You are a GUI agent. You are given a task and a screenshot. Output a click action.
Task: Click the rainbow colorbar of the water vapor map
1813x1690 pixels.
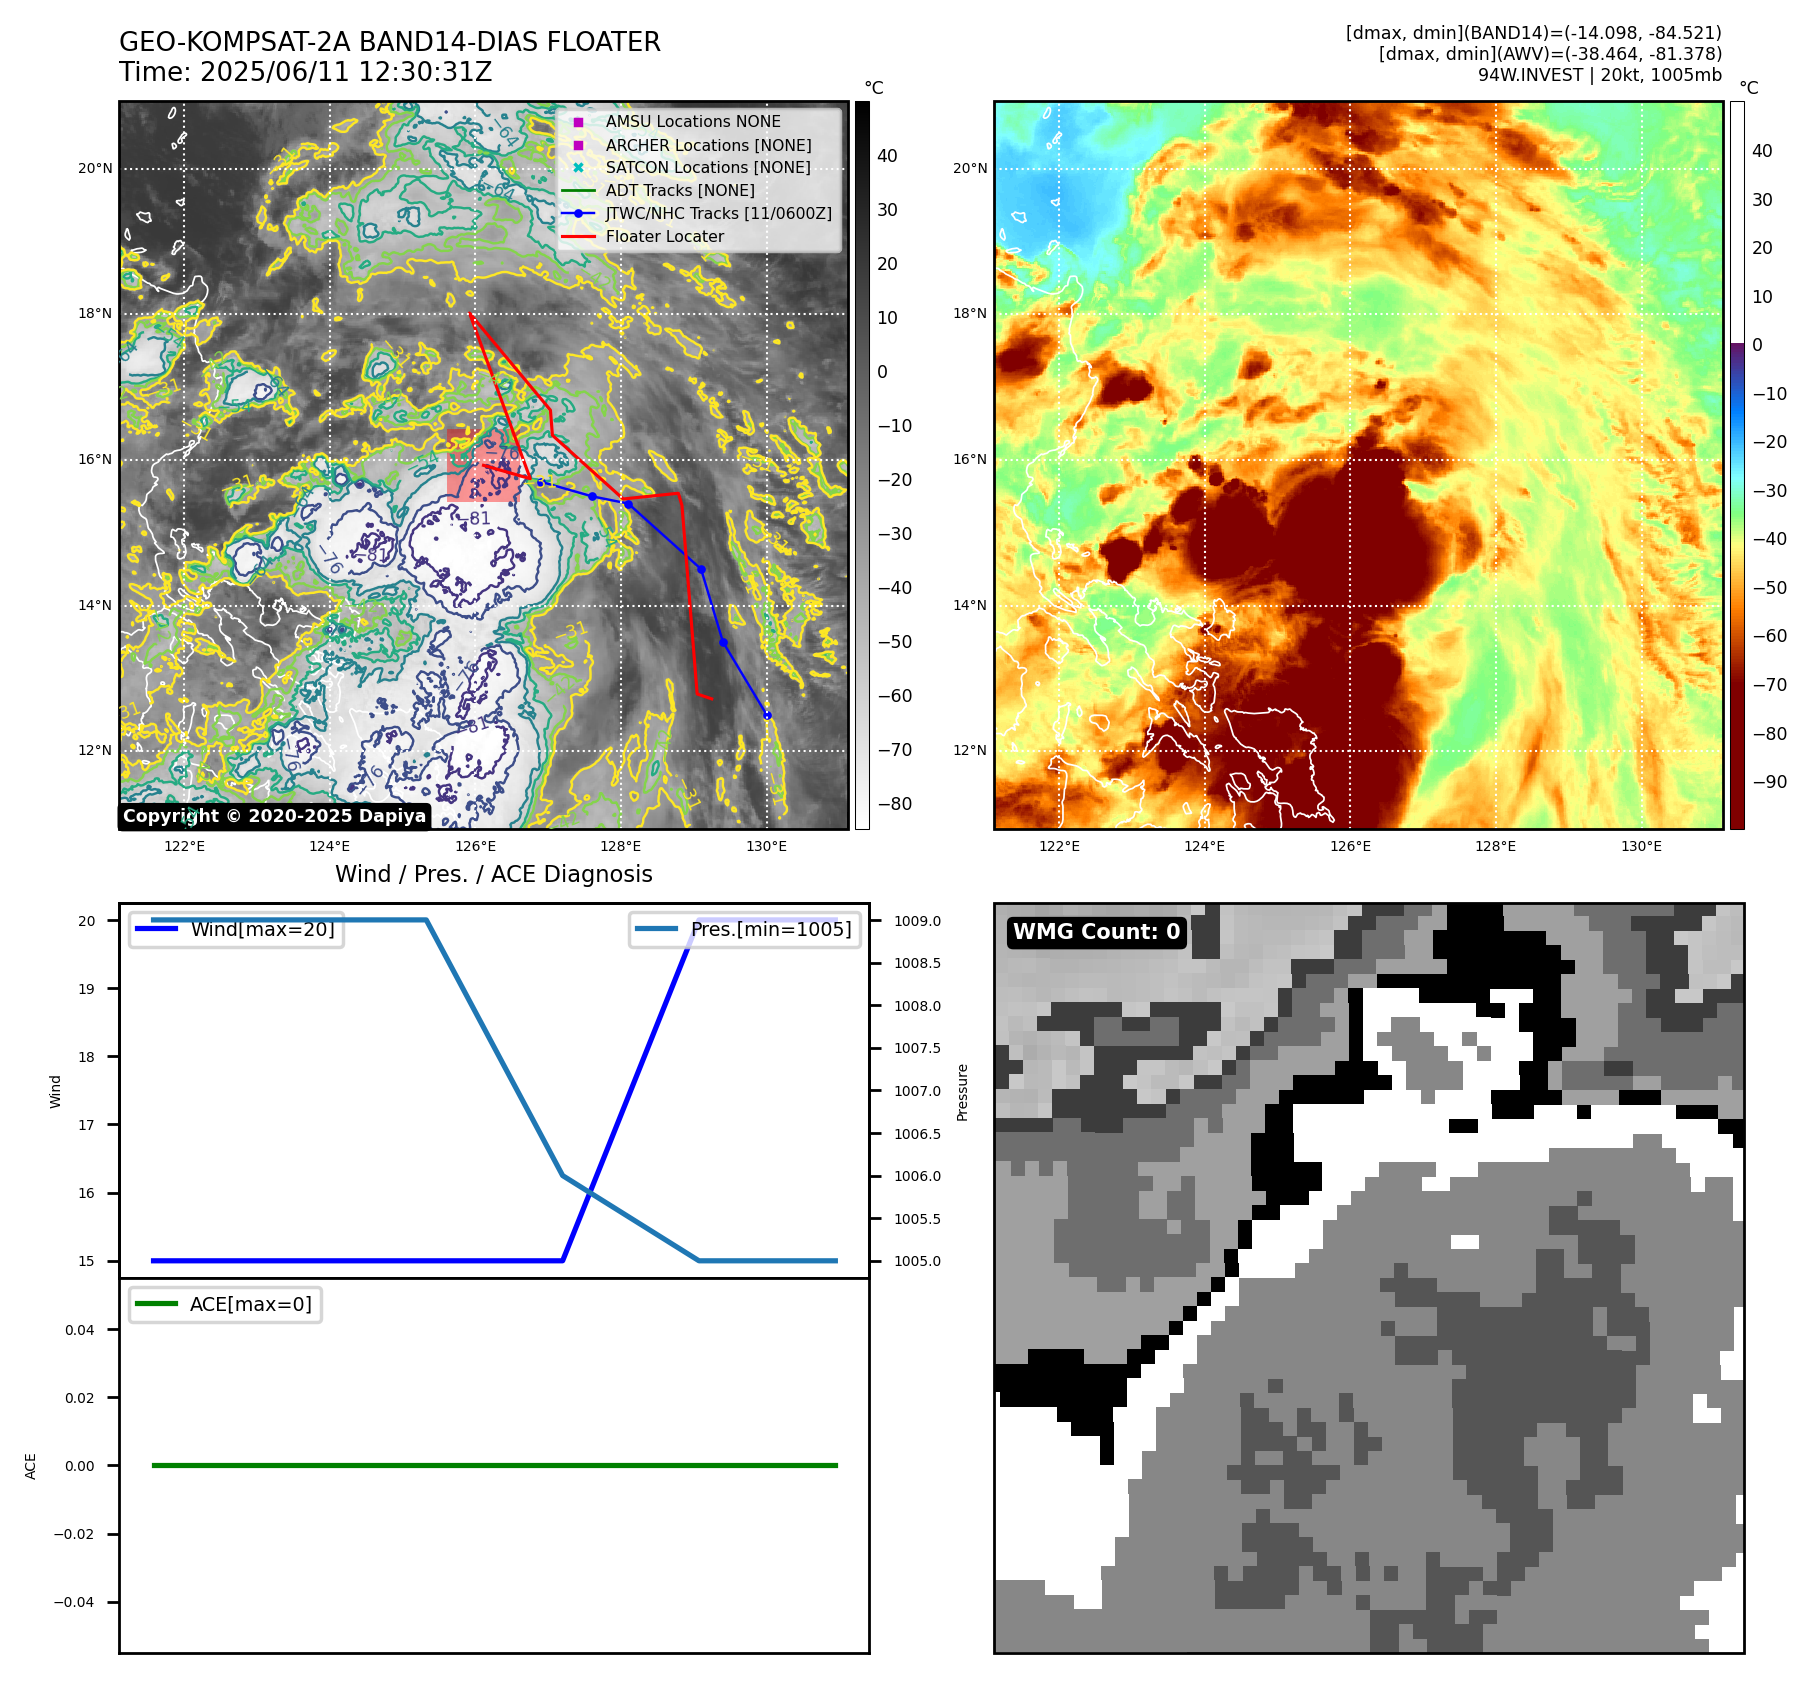click(1737, 465)
